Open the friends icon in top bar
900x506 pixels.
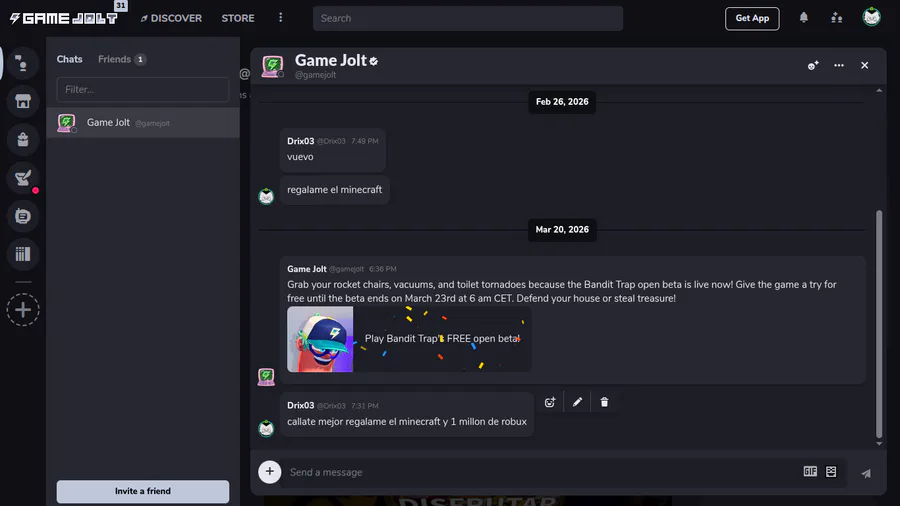click(836, 18)
